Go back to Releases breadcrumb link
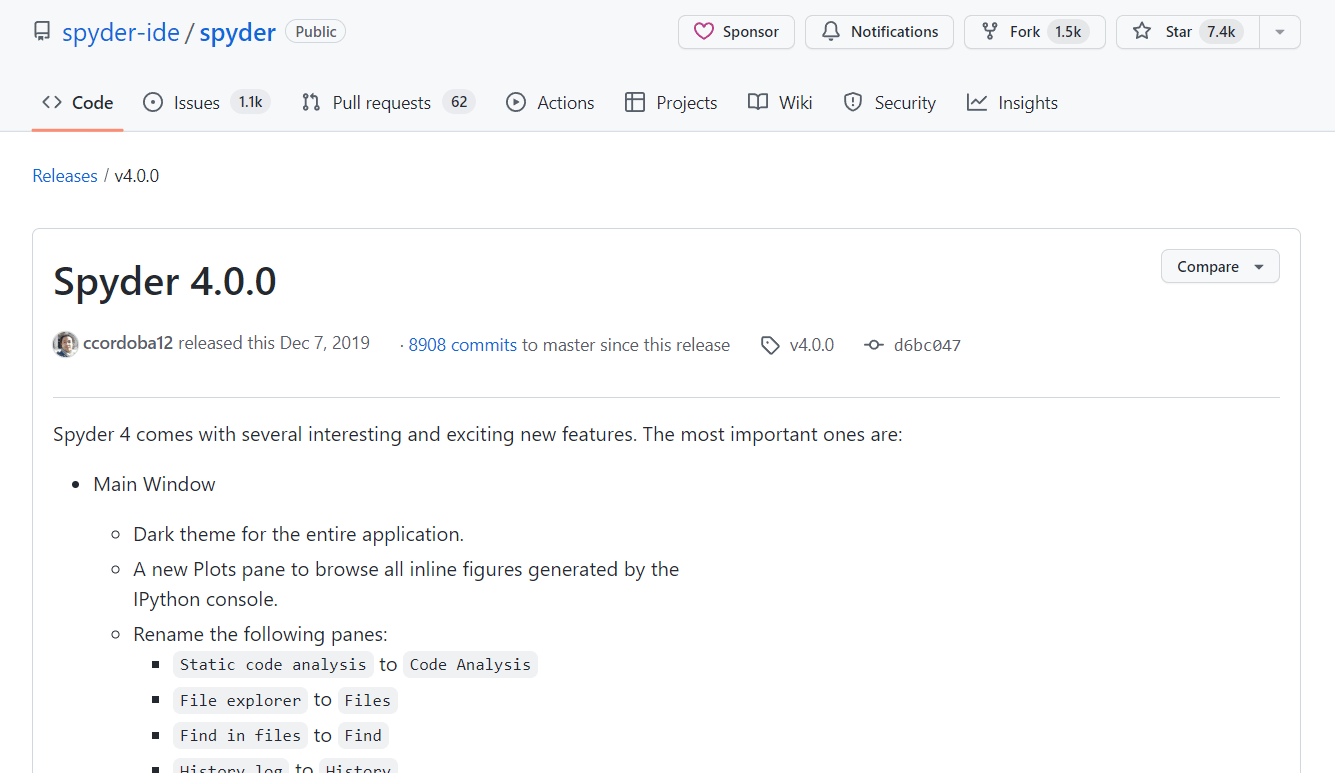Screen dimensions: 1335x773 point(65,176)
